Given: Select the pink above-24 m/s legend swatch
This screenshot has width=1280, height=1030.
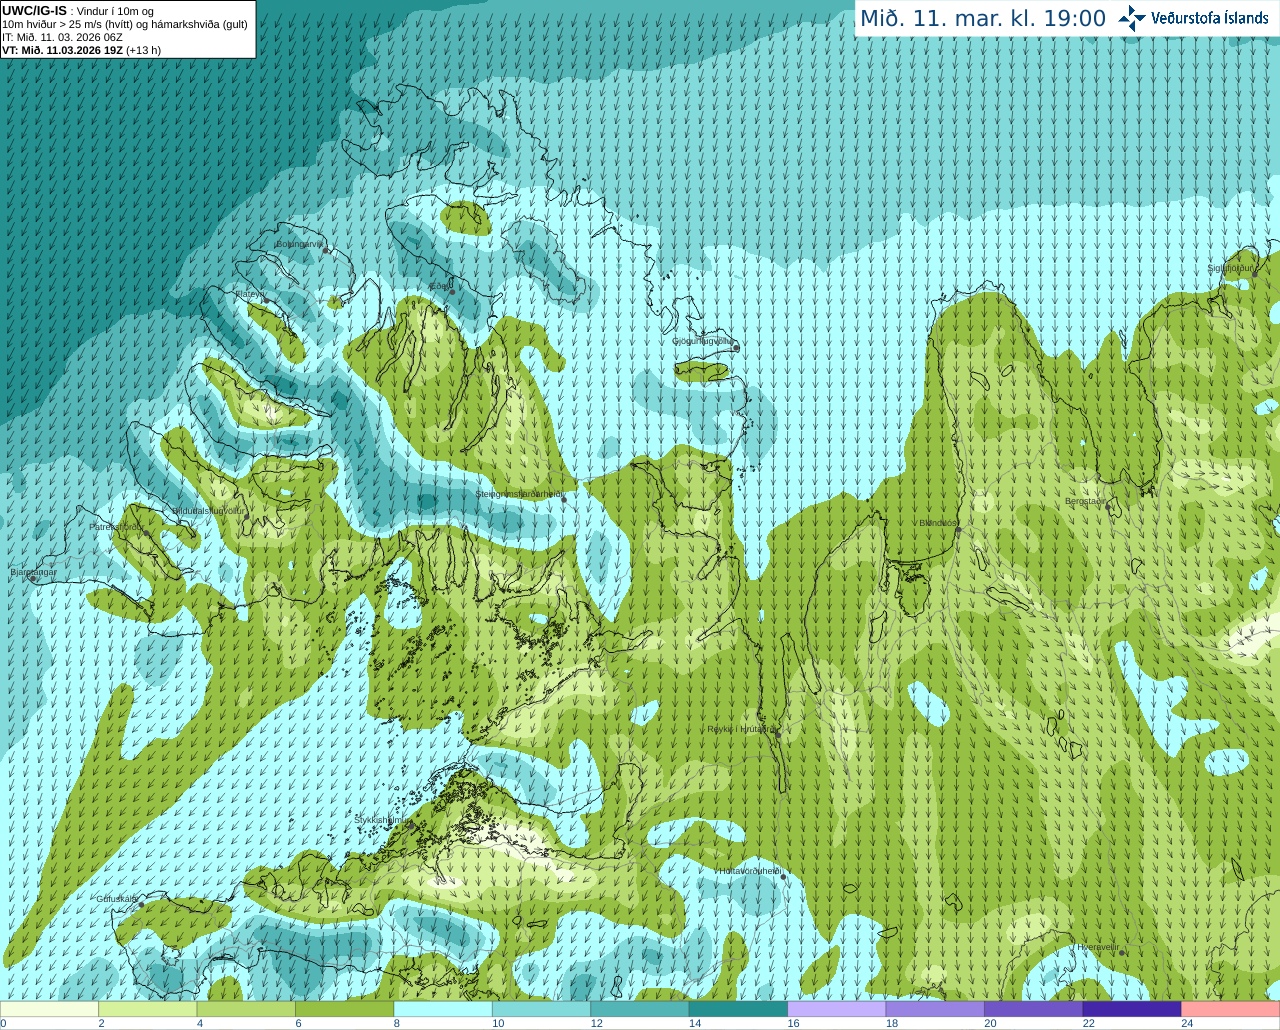Looking at the screenshot, I should tap(1231, 1009).
